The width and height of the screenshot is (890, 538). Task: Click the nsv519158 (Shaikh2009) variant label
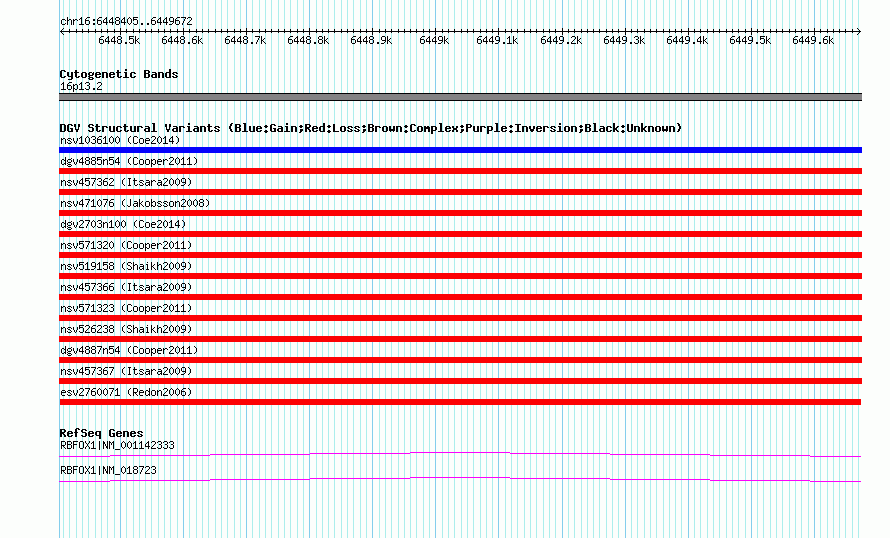coord(126,266)
